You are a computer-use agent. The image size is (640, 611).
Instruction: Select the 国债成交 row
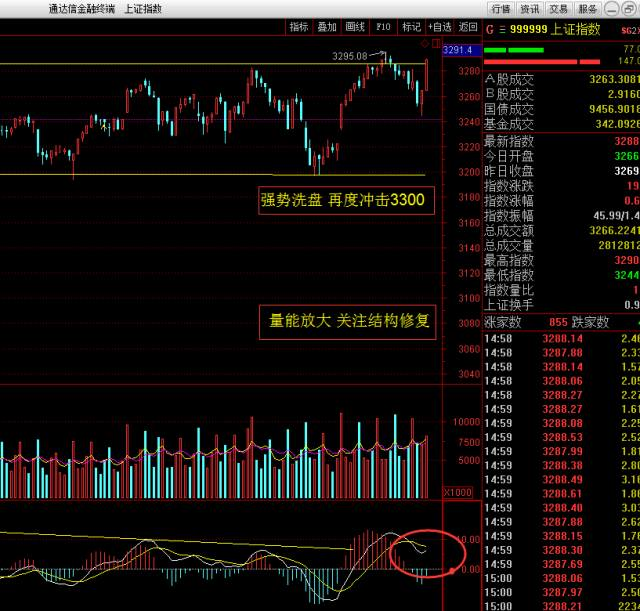562,109
